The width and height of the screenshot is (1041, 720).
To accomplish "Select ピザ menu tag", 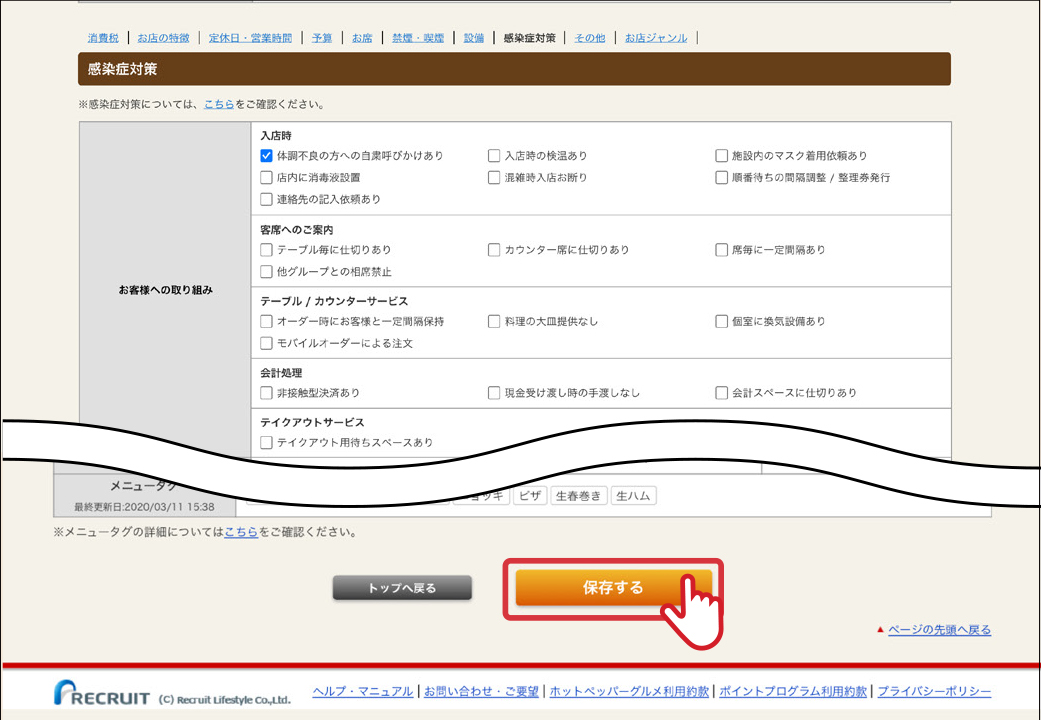I will pyautogui.click(x=530, y=495).
